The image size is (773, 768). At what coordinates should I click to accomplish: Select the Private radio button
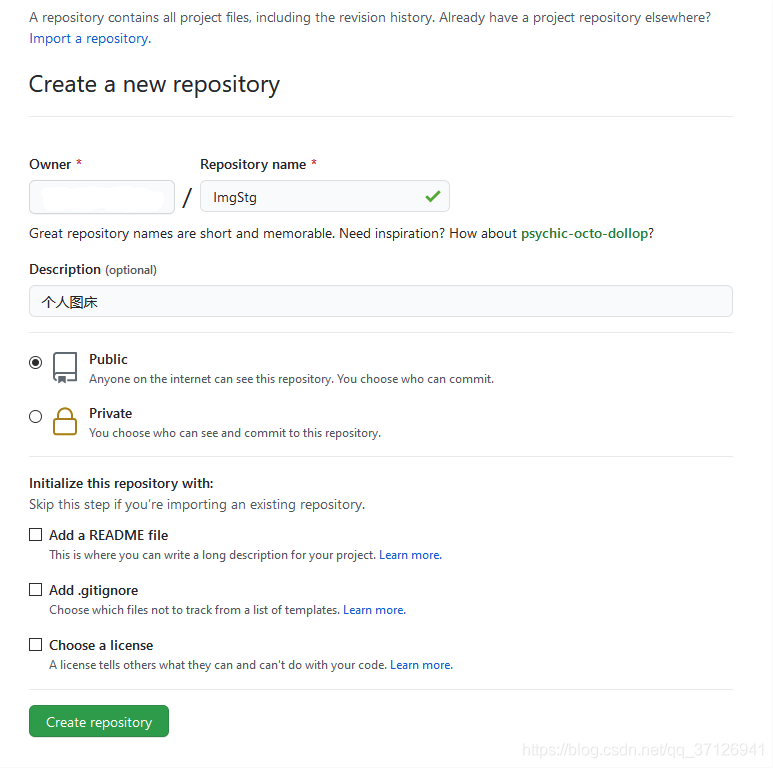35,417
